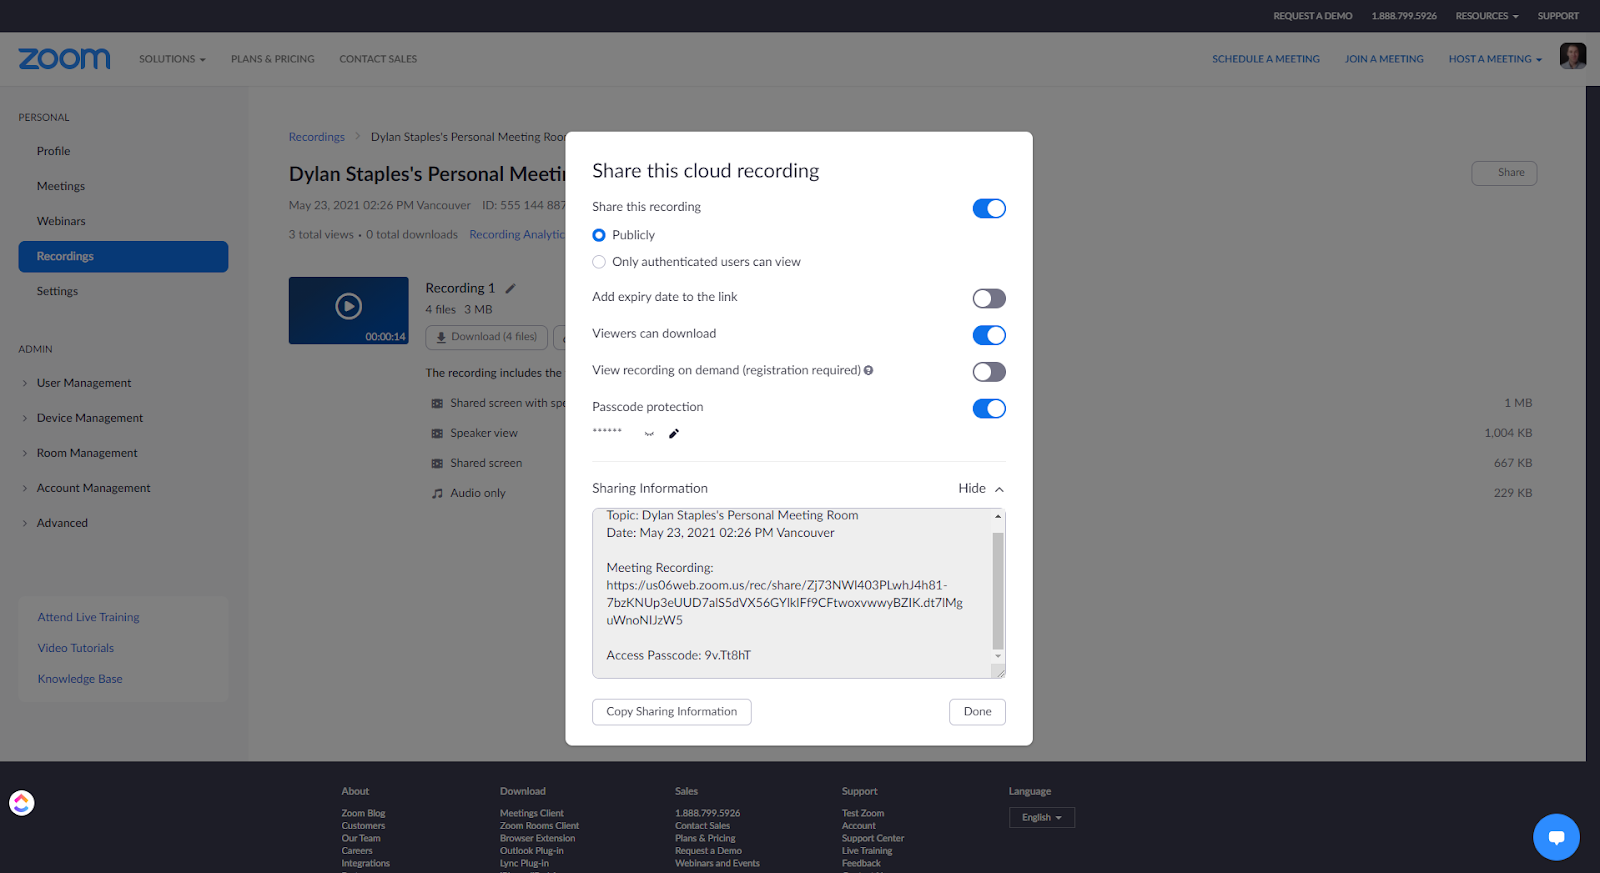Select the Publicly radio option

point(599,235)
